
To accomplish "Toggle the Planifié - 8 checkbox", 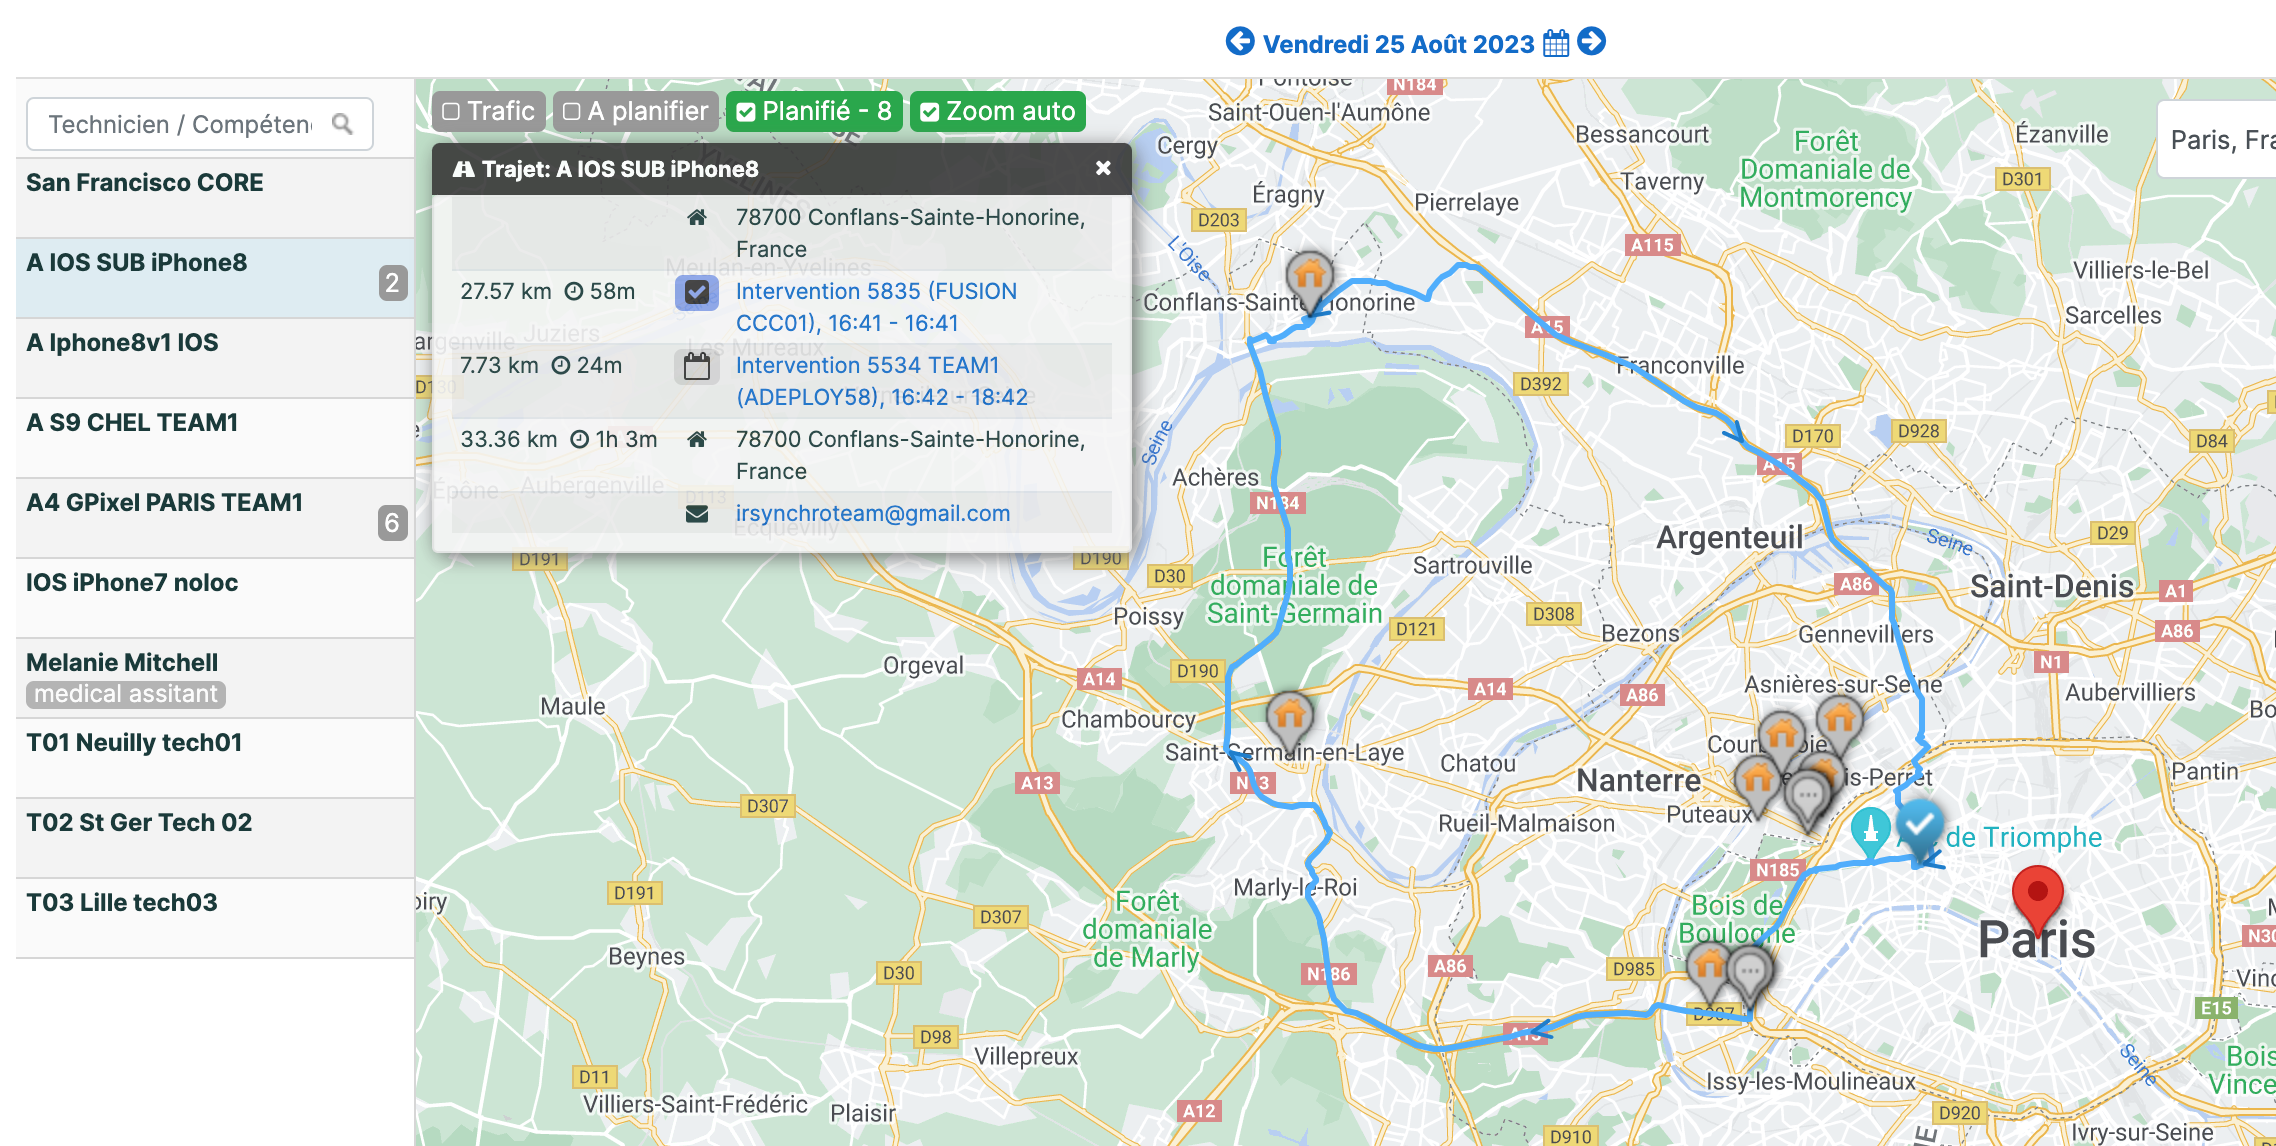I will click(x=746, y=112).
